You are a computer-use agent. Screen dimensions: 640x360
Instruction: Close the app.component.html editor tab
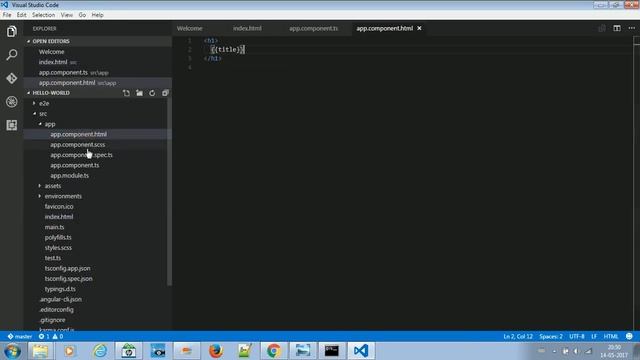pyautogui.click(x=419, y=28)
